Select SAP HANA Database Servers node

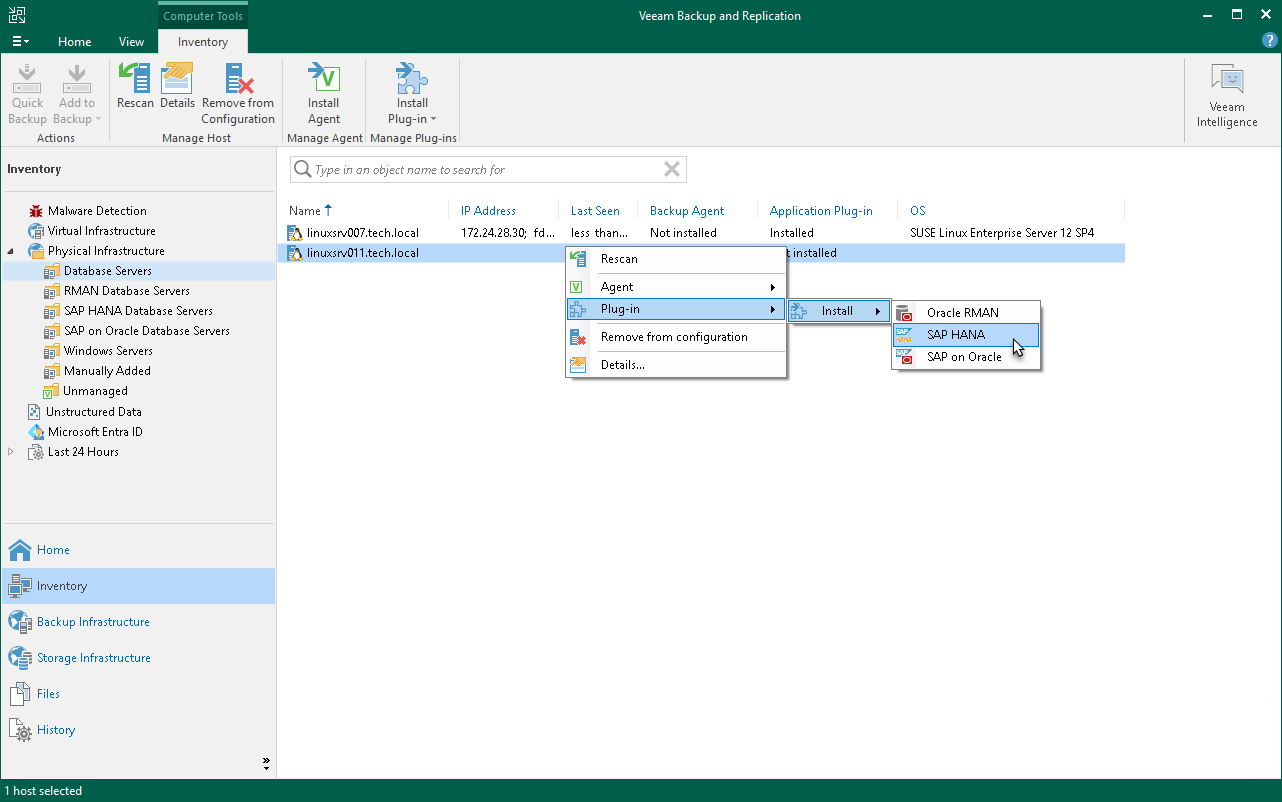click(x=138, y=311)
